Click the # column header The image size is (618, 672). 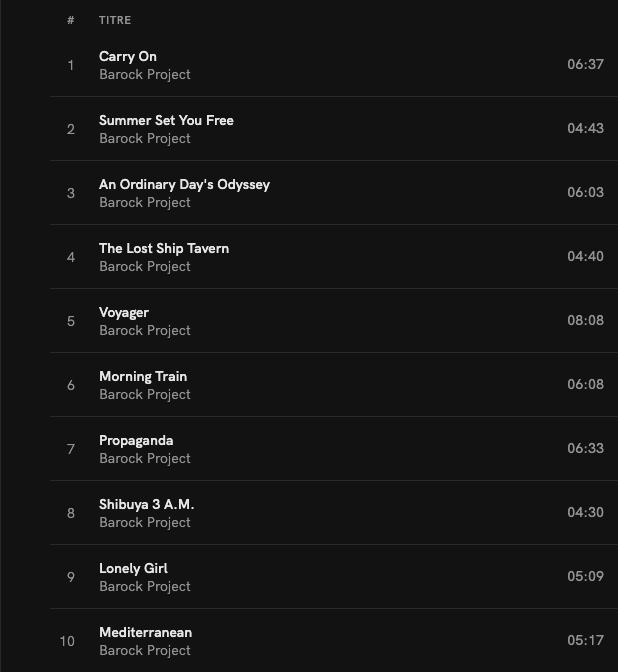click(71, 20)
